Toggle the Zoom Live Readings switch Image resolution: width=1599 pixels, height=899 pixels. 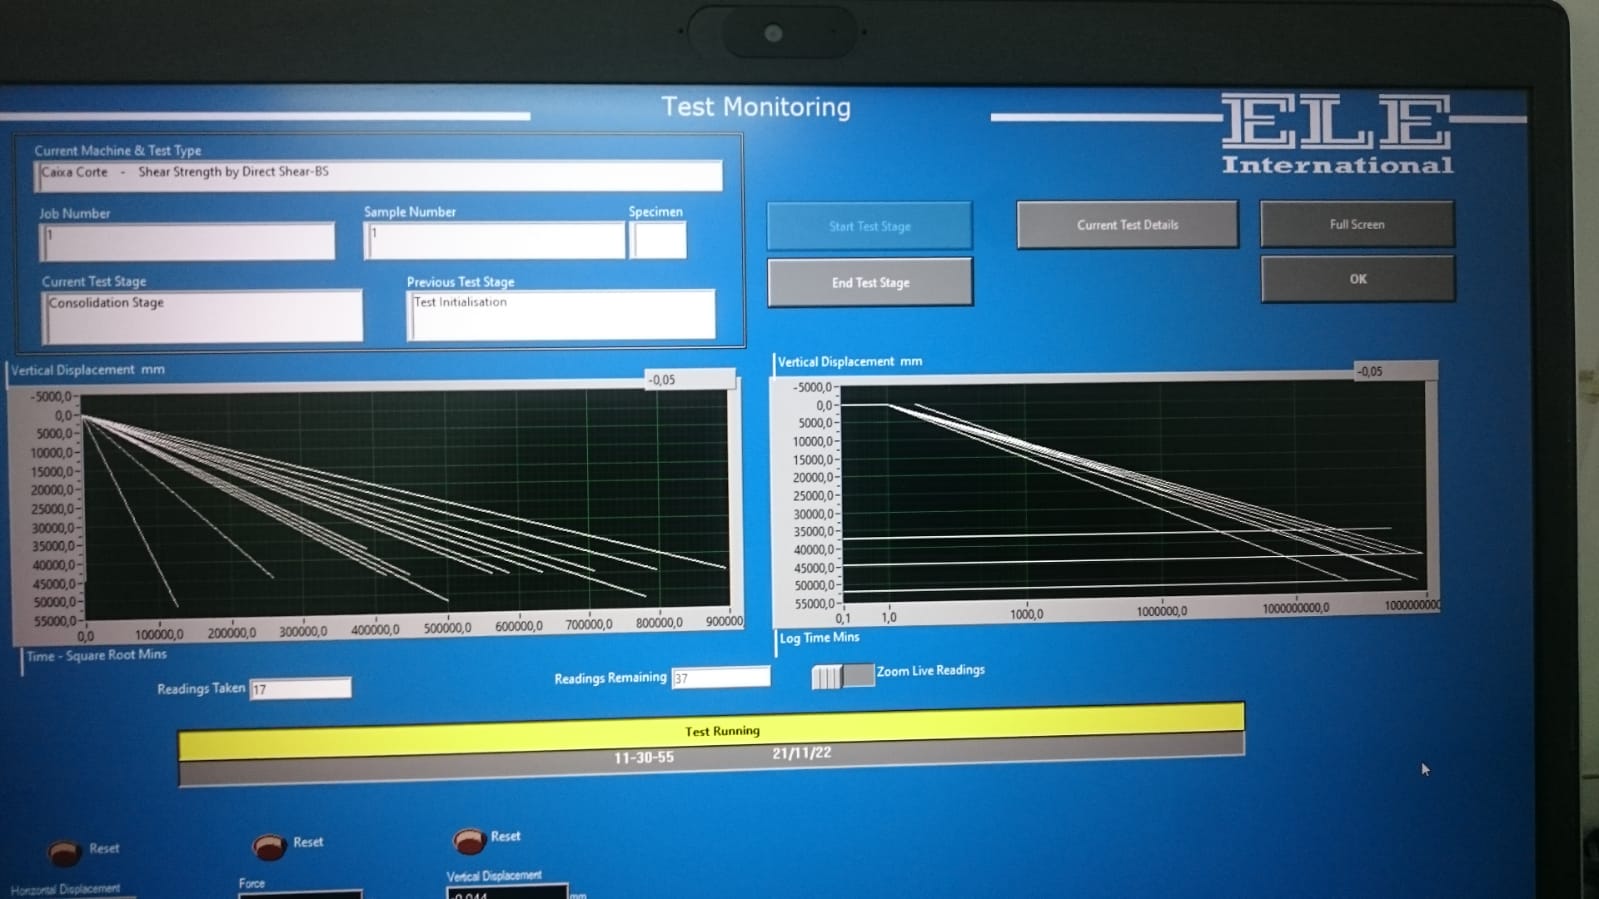[x=843, y=676]
